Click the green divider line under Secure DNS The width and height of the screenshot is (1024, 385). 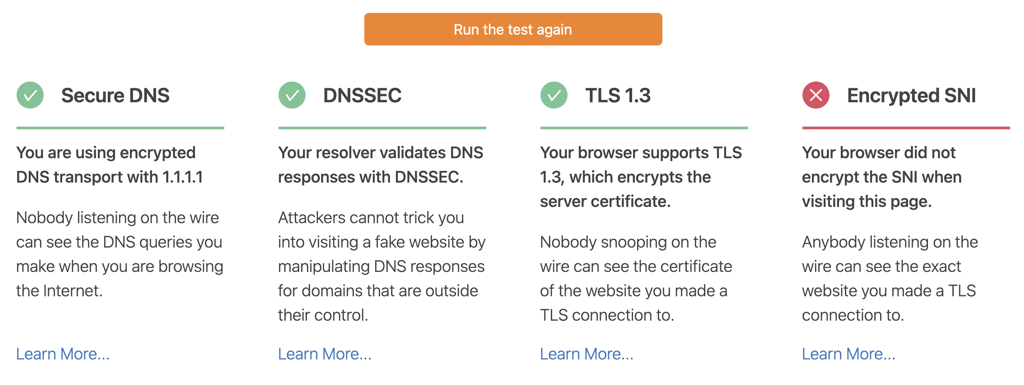[120, 128]
